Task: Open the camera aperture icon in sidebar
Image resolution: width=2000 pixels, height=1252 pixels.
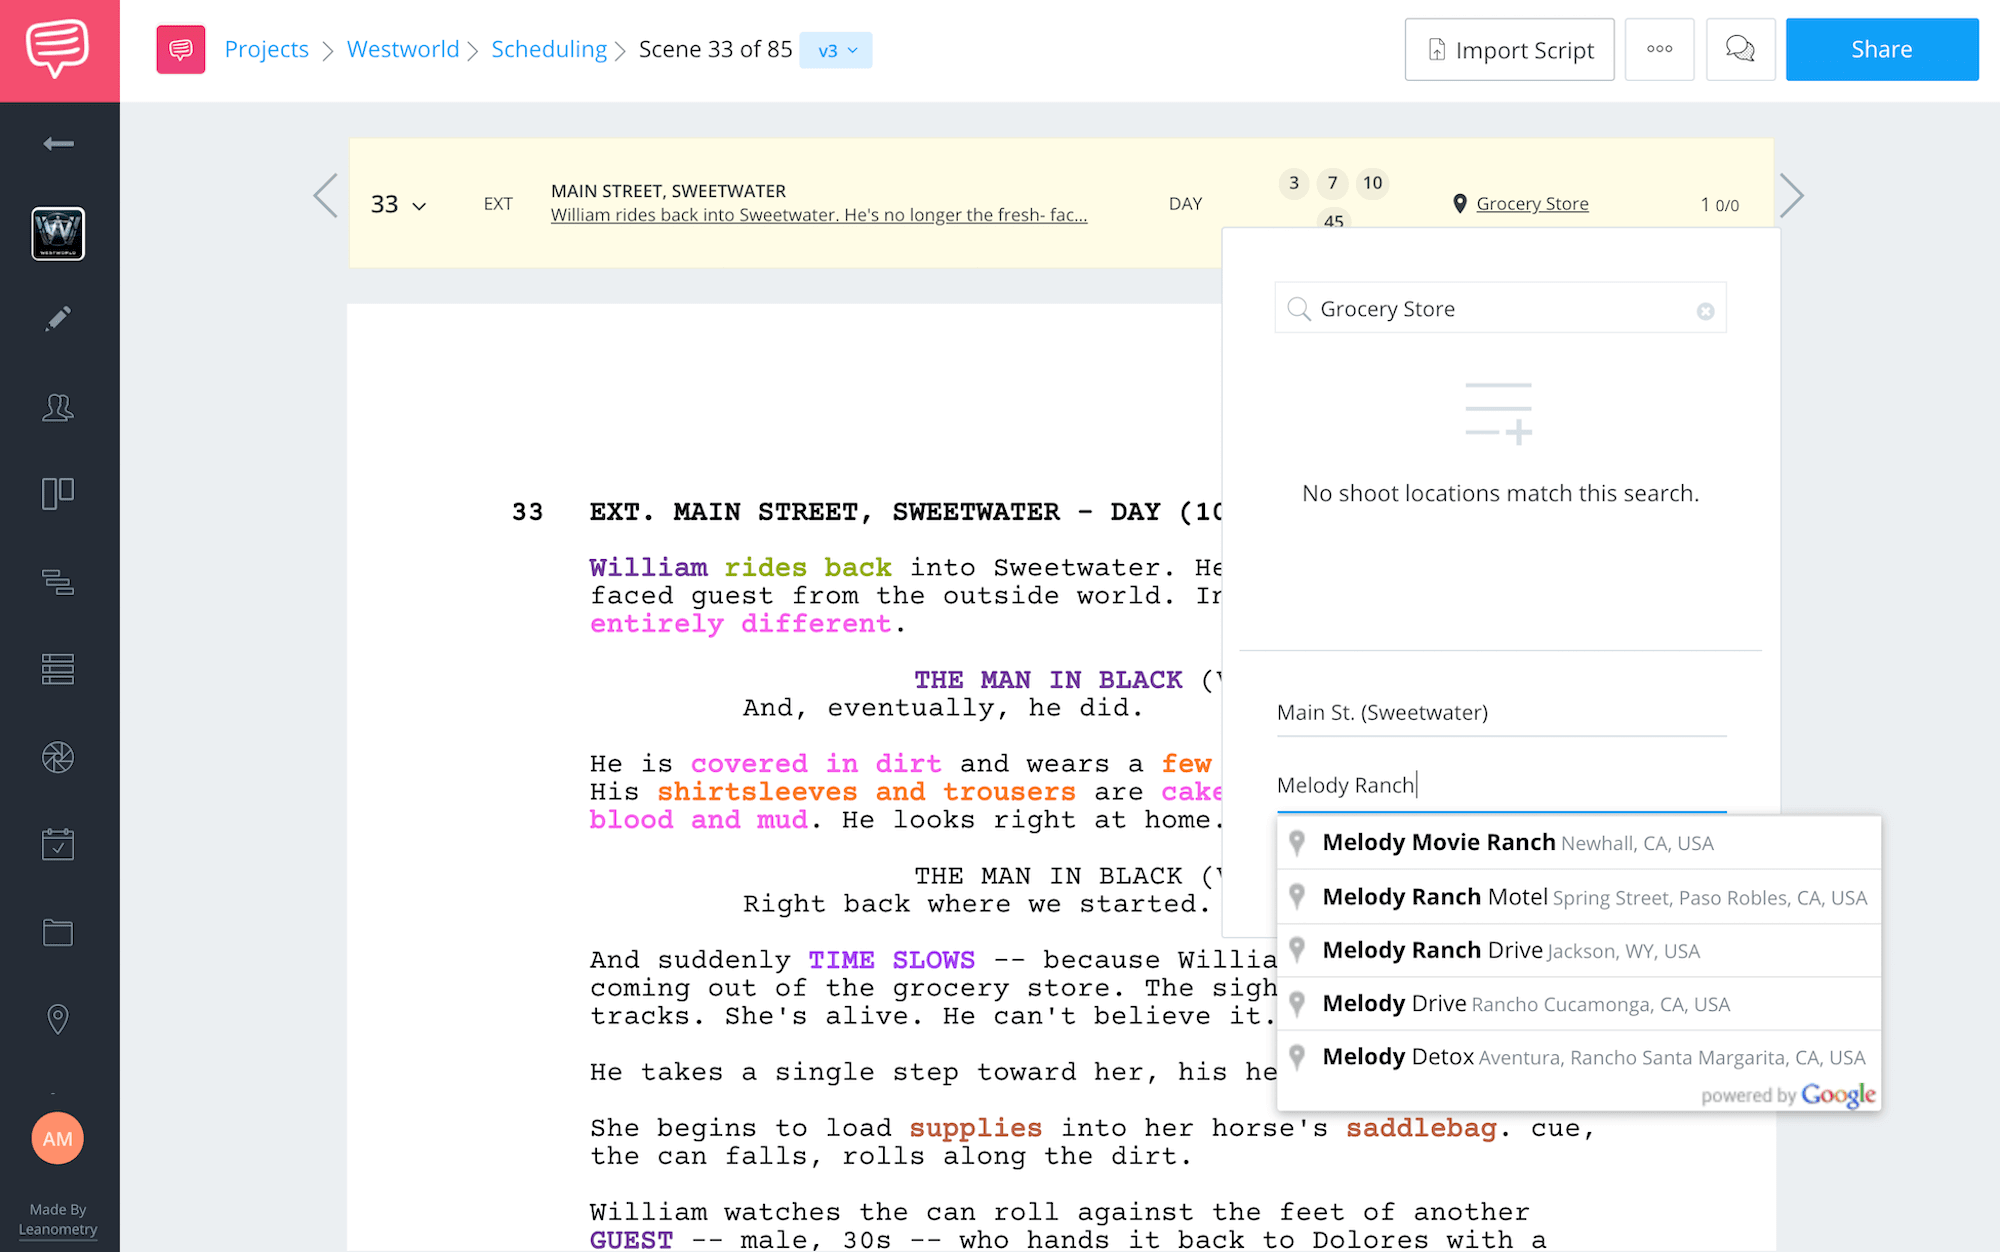Action: pos(58,757)
